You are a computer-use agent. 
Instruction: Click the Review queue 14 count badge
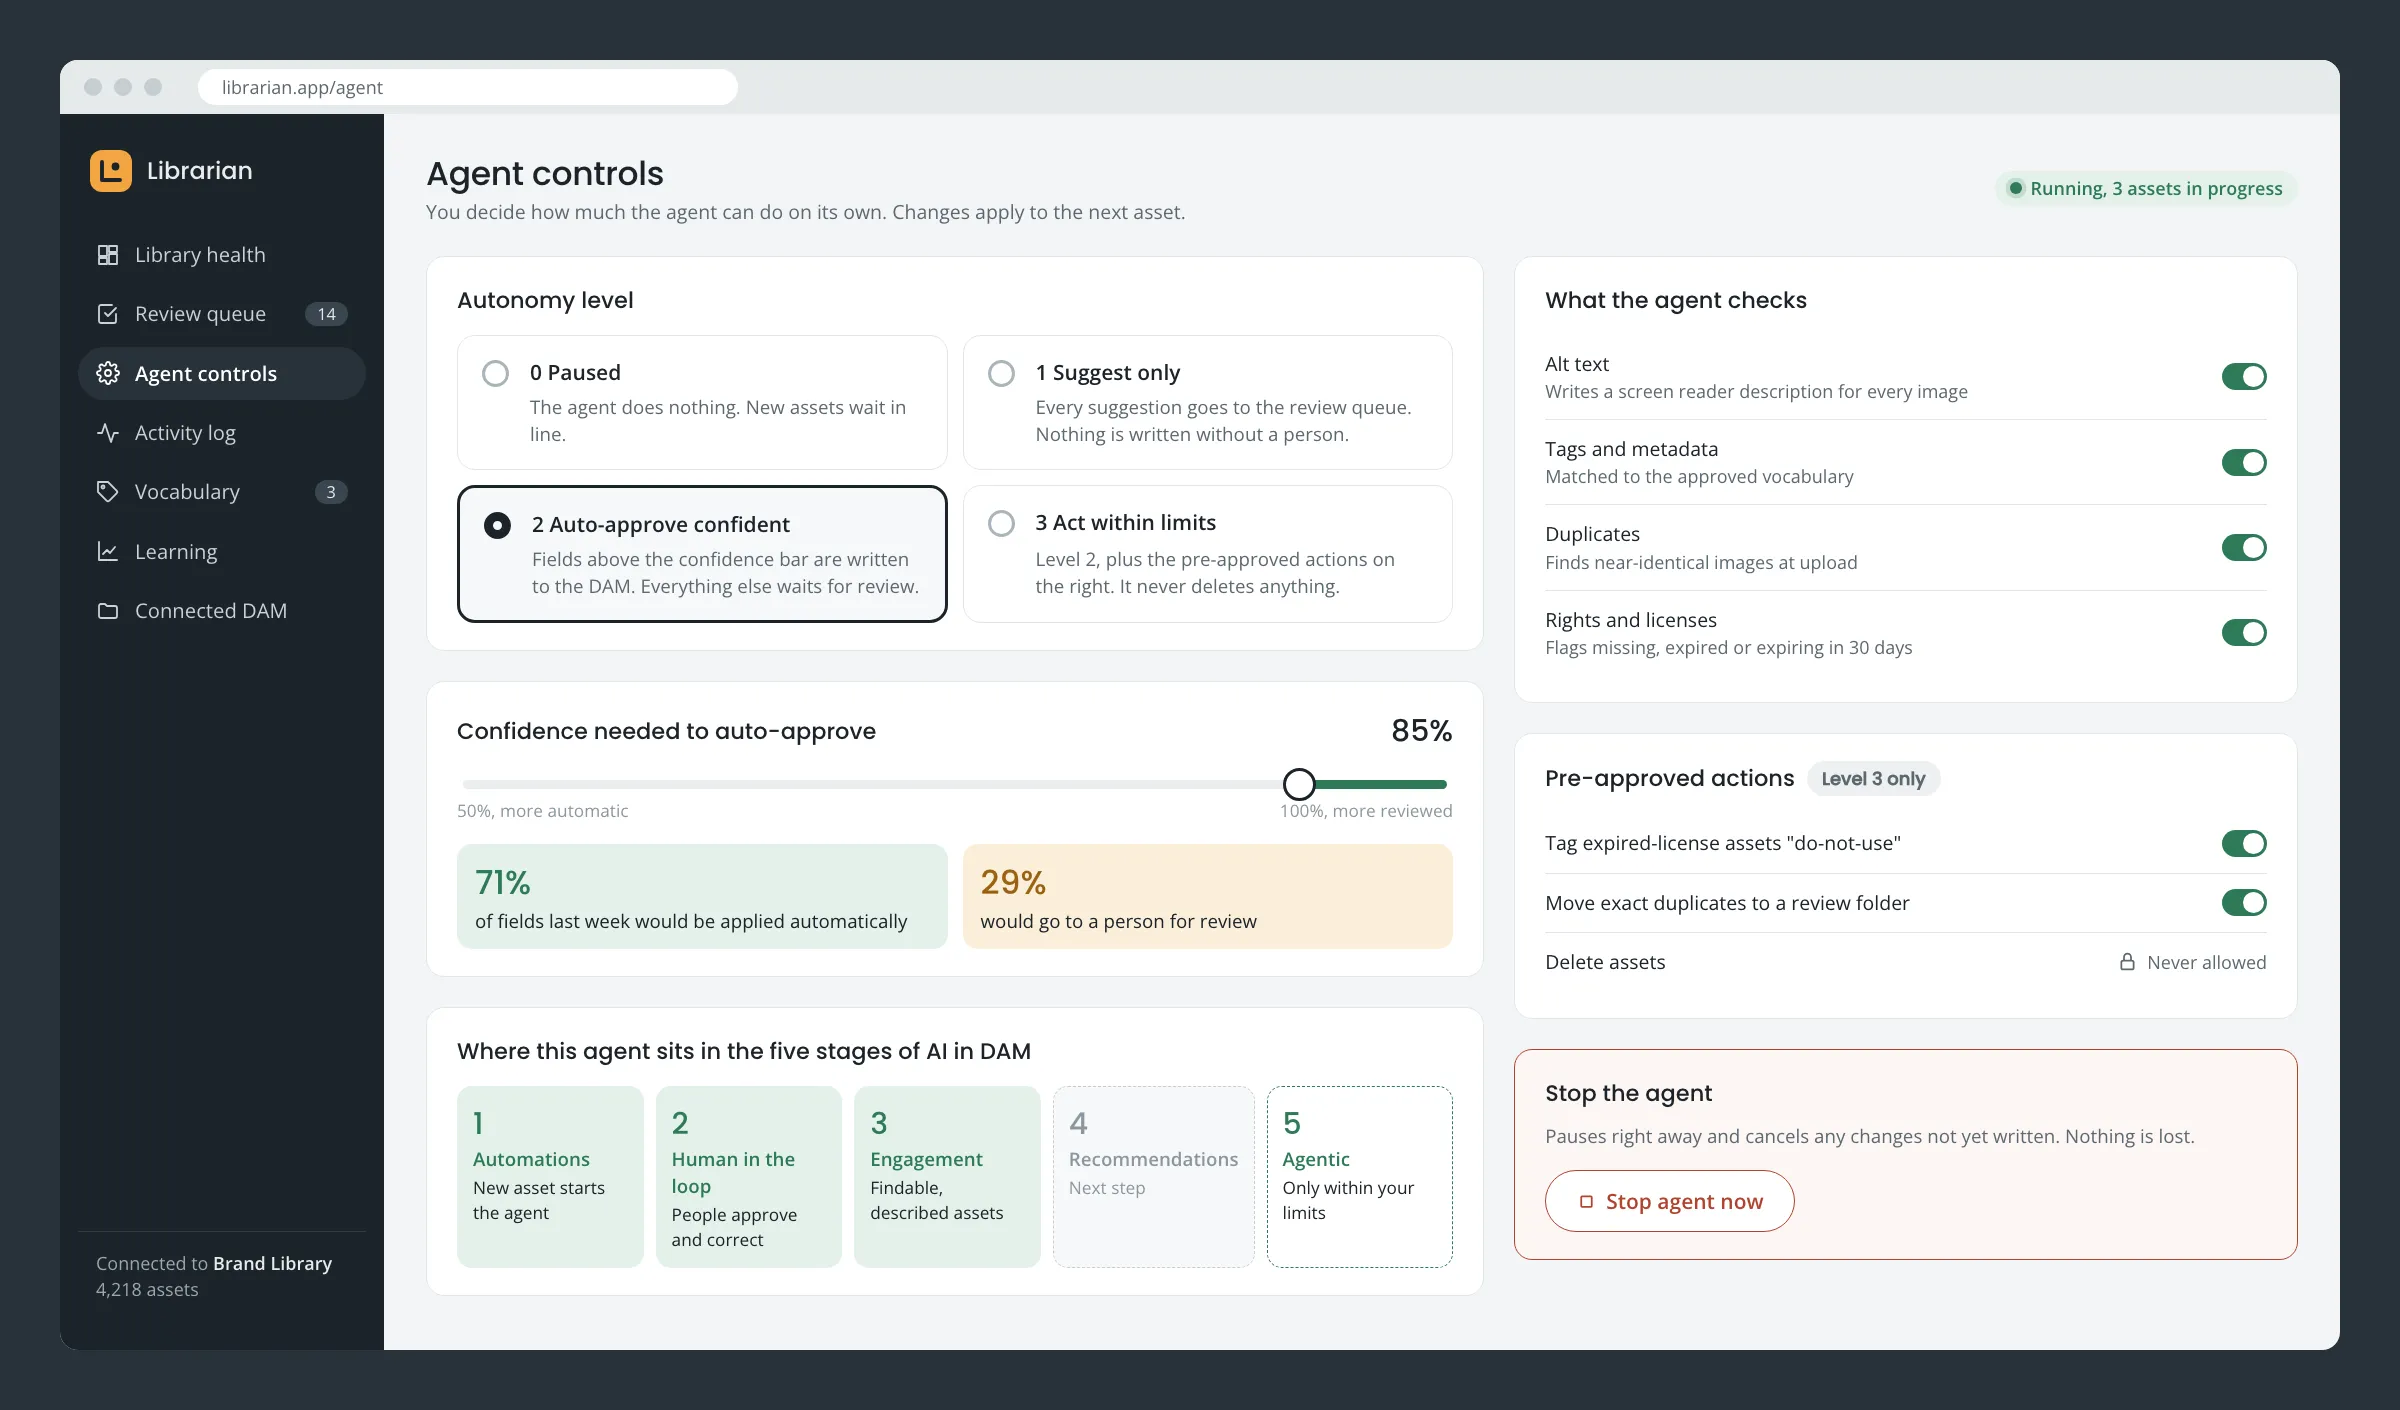[326, 314]
